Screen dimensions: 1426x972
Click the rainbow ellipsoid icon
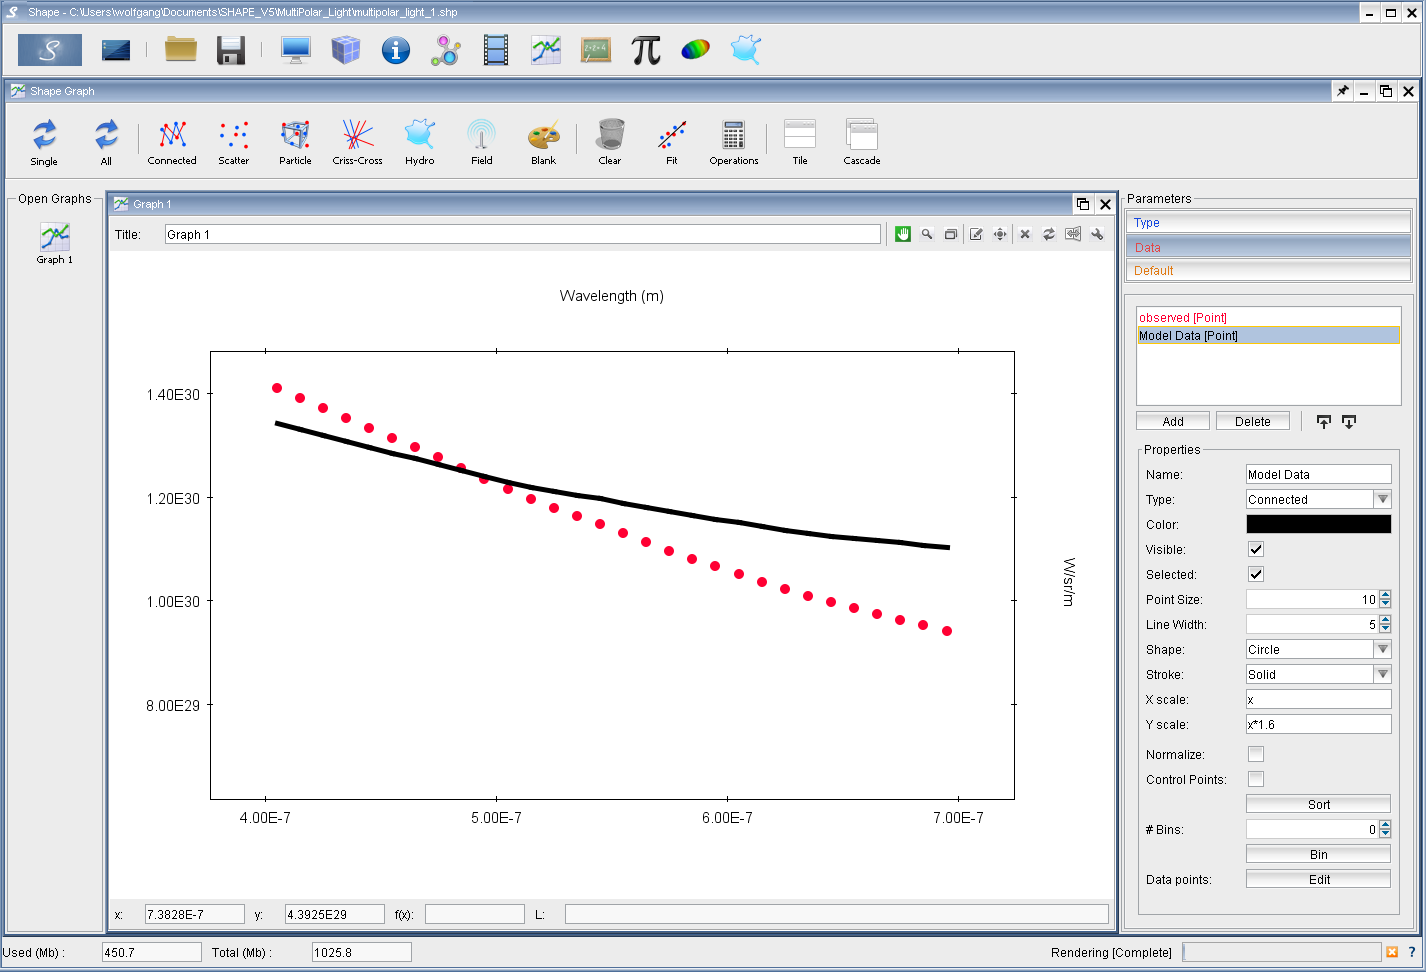[x=696, y=50]
